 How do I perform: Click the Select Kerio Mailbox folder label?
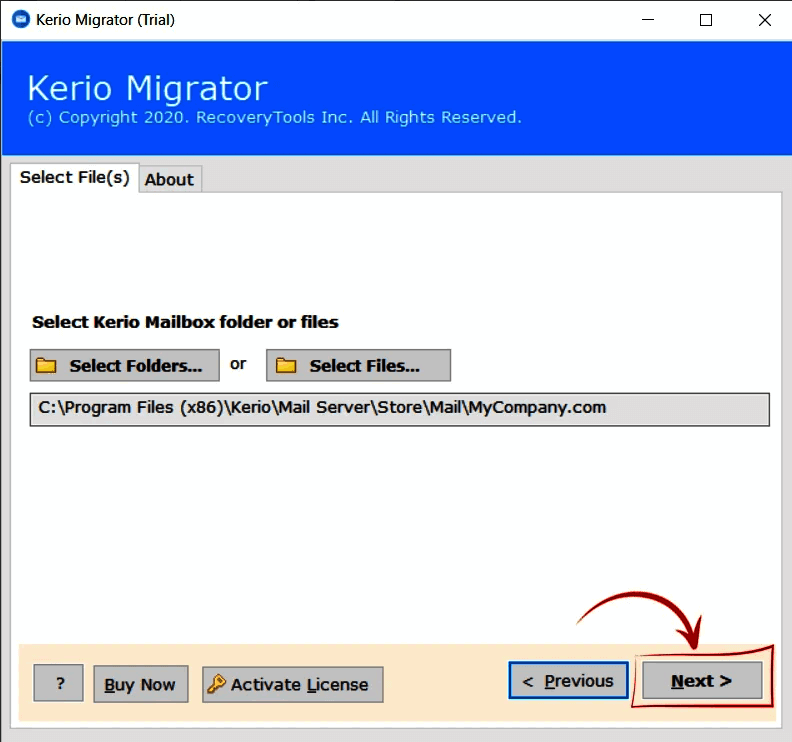(185, 322)
